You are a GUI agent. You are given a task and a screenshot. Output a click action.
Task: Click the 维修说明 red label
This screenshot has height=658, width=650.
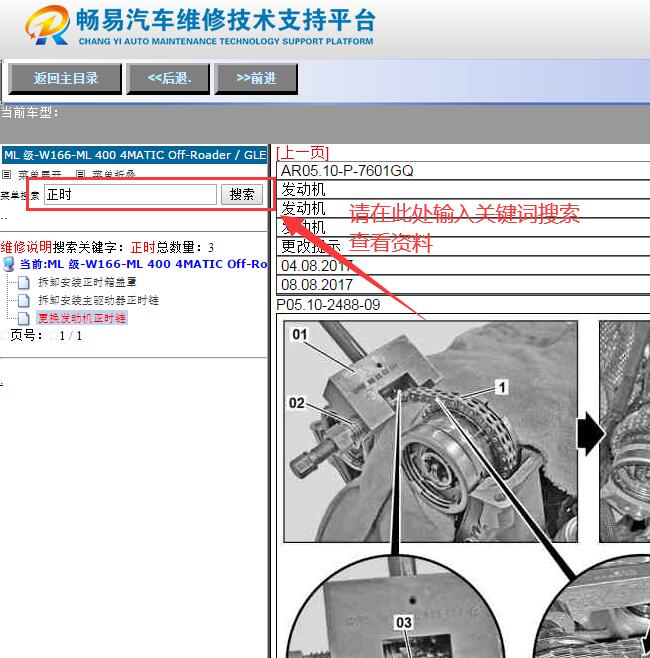point(26,247)
